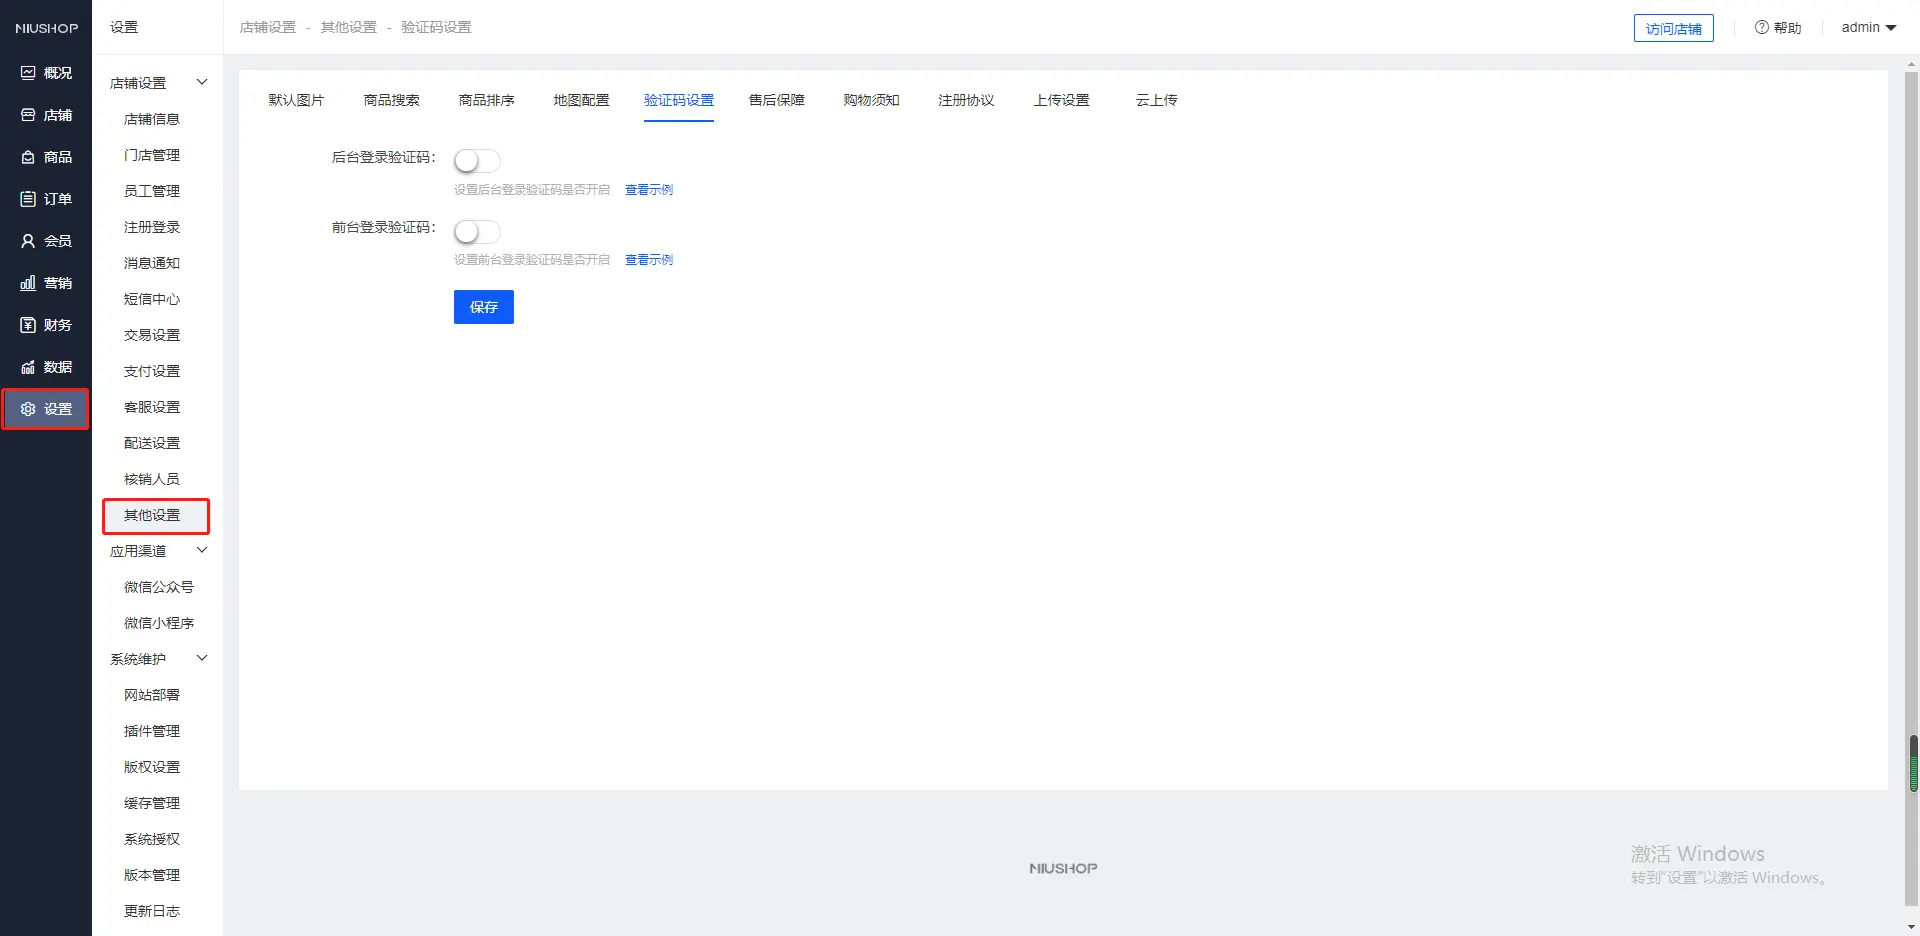
Task: Open the admin account dropdown
Action: [x=1868, y=27]
